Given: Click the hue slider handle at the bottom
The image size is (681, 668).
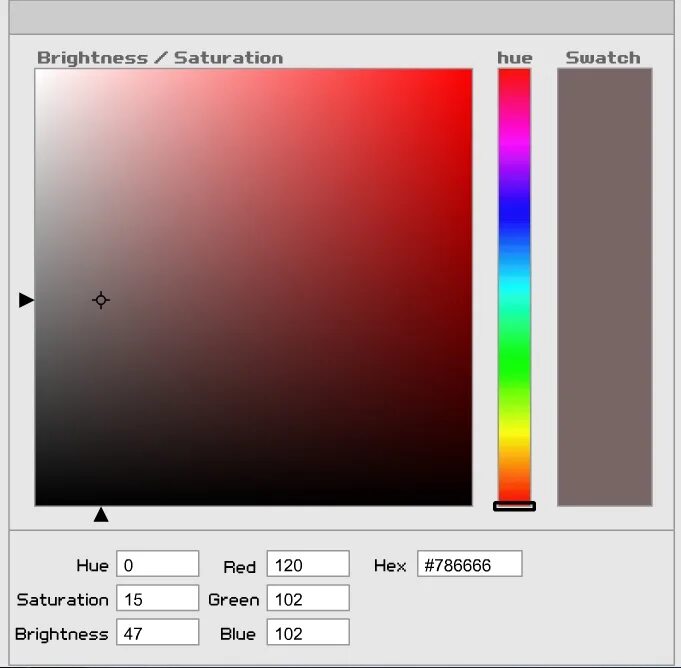Looking at the screenshot, I should (x=514, y=506).
